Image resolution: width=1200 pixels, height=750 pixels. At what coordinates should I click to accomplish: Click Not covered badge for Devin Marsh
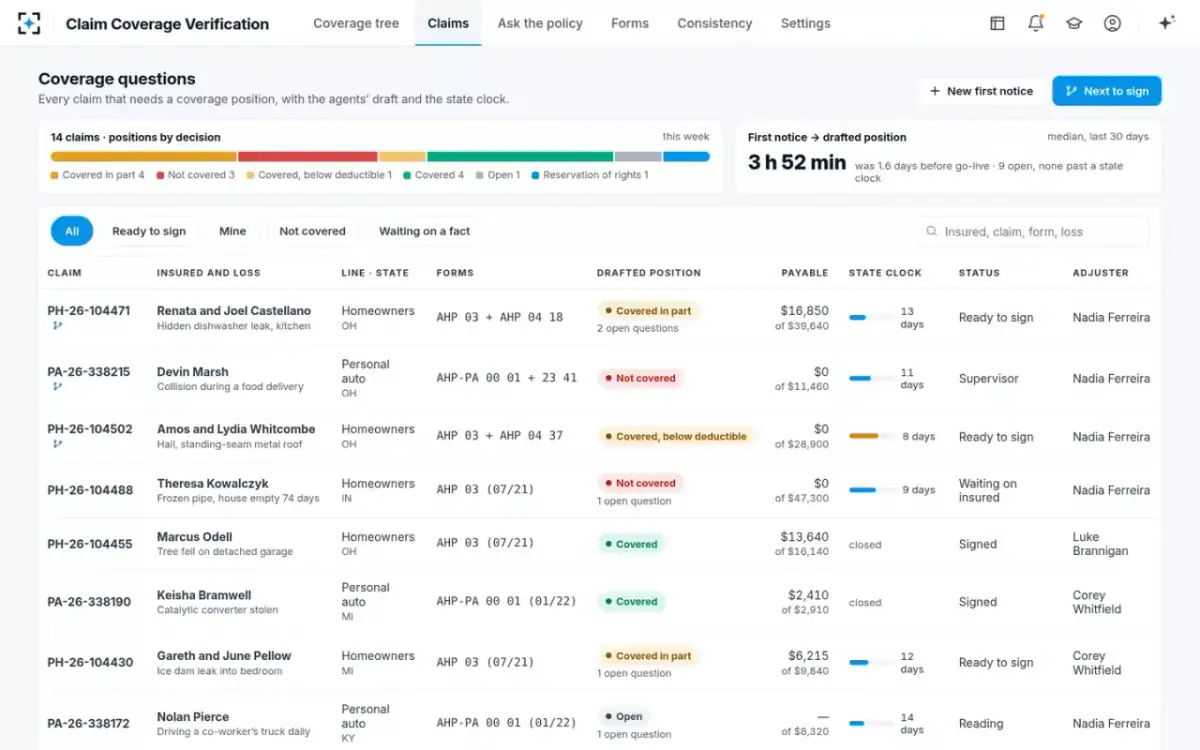coord(640,378)
